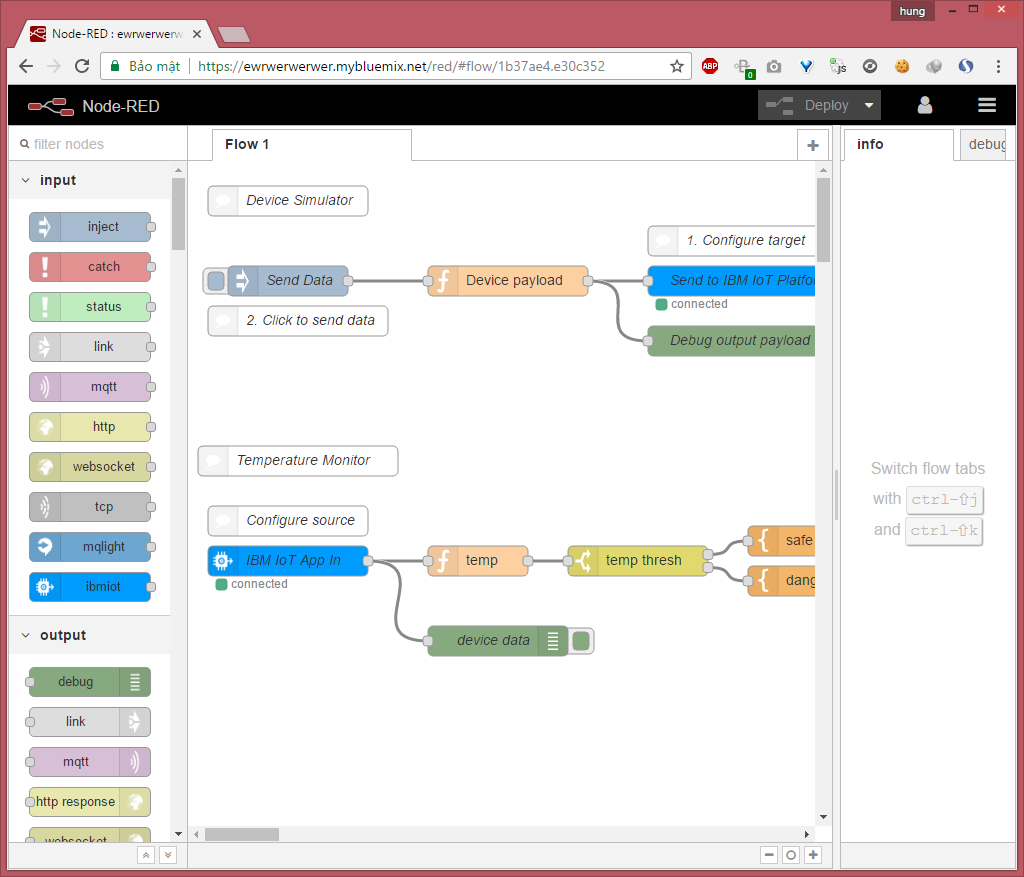Bookmark page with the star icon
Screen dimensions: 1024x877
point(677,66)
